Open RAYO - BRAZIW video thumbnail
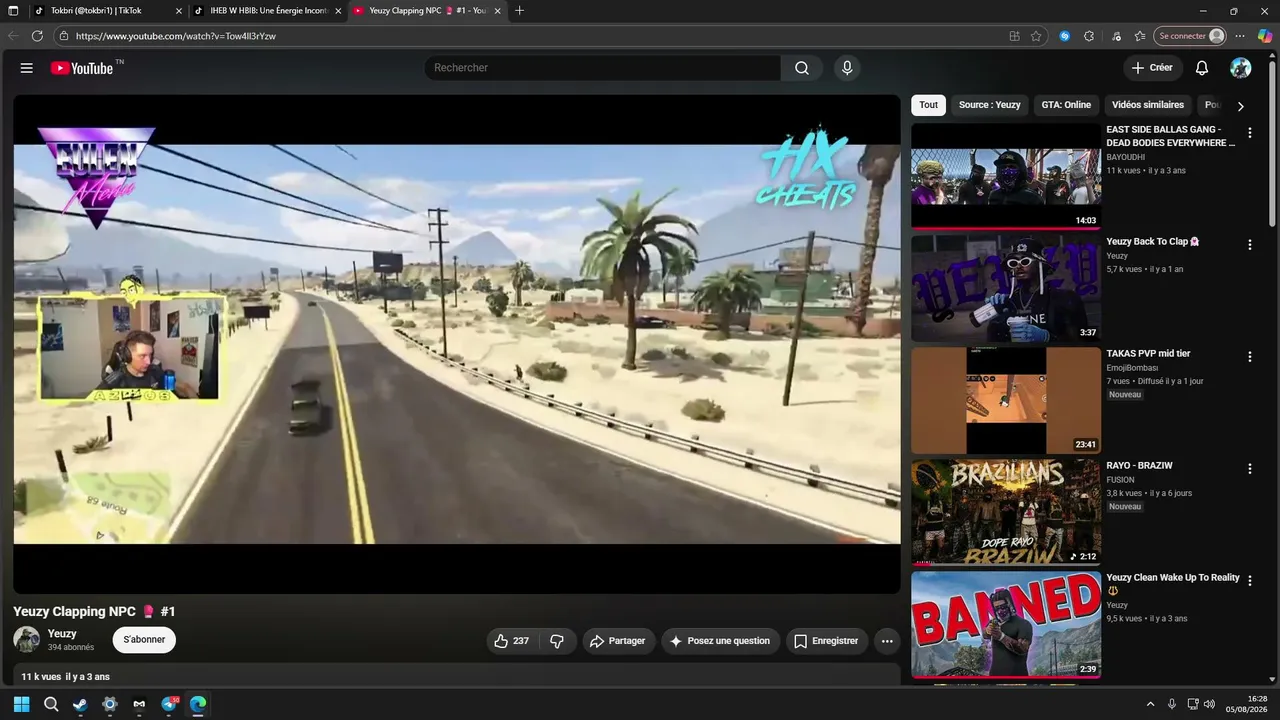Image resolution: width=1280 pixels, height=720 pixels. pos(1006,512)
